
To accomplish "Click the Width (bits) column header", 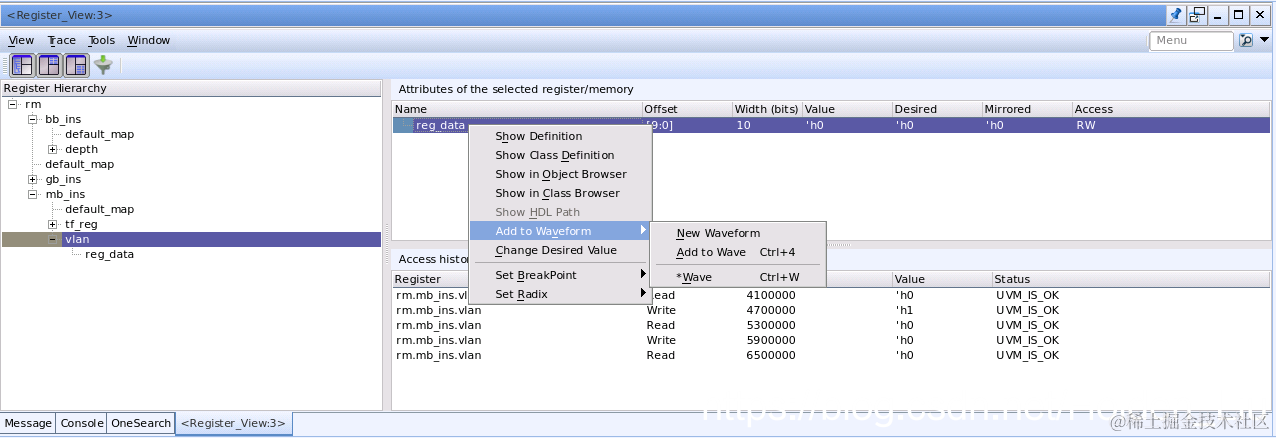I will click(766, 109).
